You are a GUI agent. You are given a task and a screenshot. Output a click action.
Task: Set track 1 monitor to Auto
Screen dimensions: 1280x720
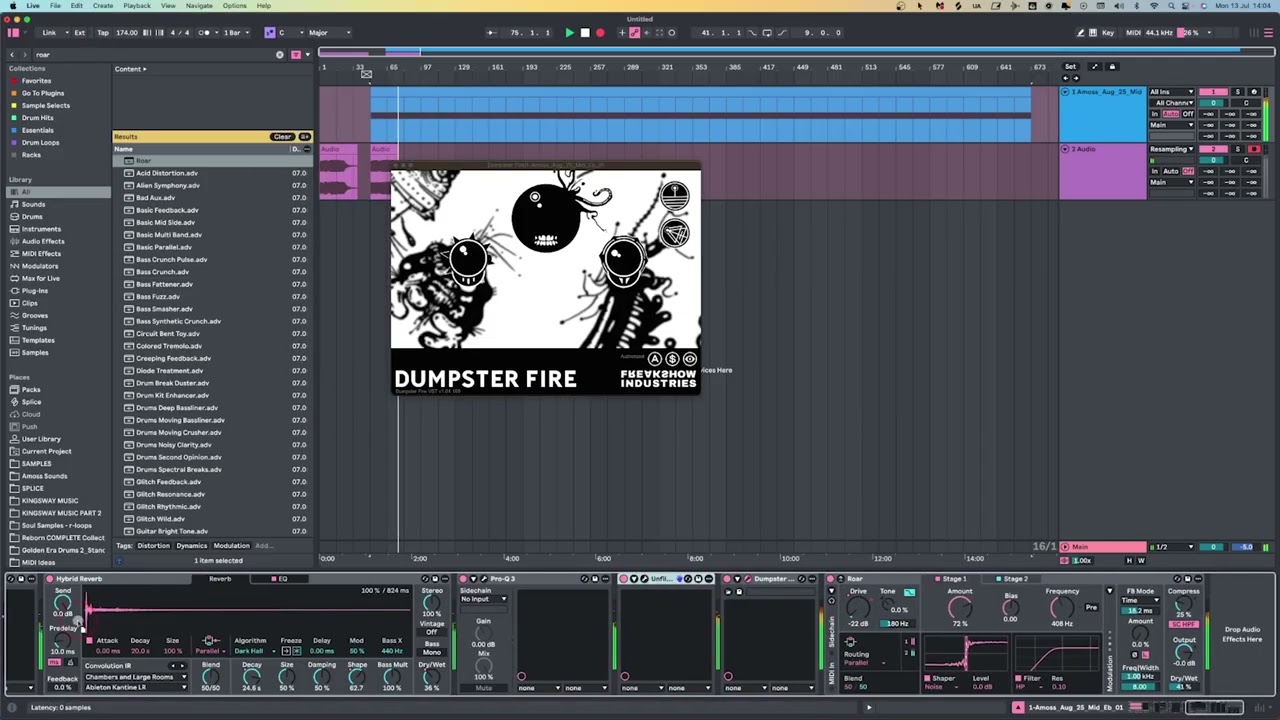pyautogui.click(x=1171, y=114)
